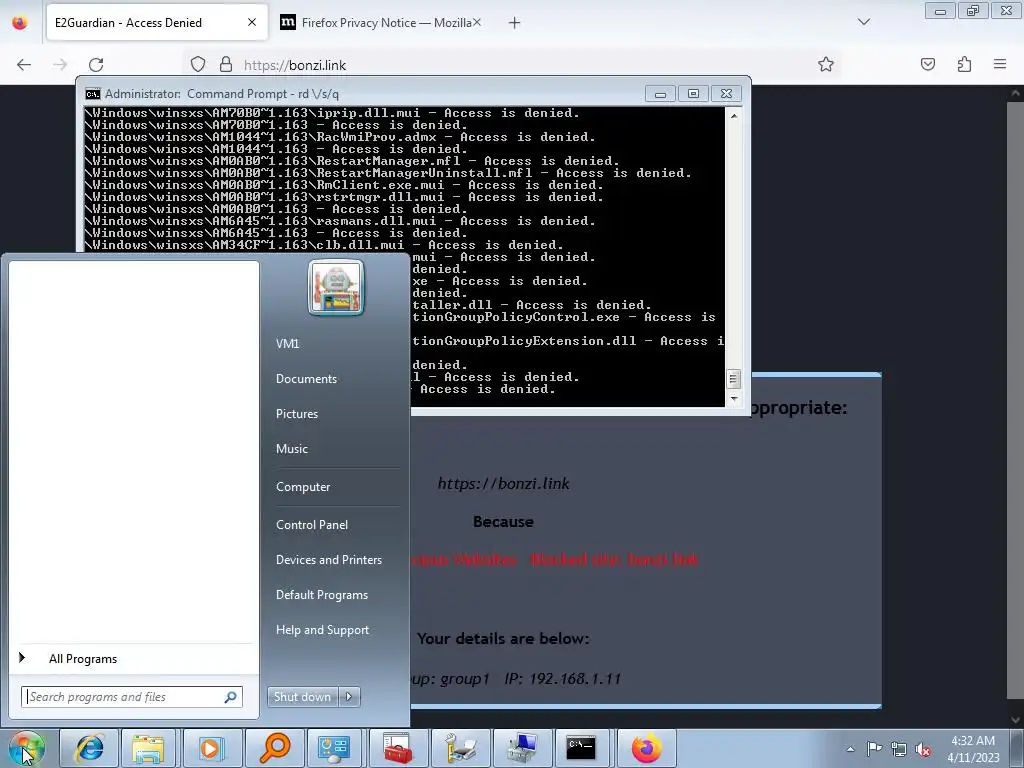Go forward in Firefox
This screenshot has height=768, width=1024.
tap(60, 65)
